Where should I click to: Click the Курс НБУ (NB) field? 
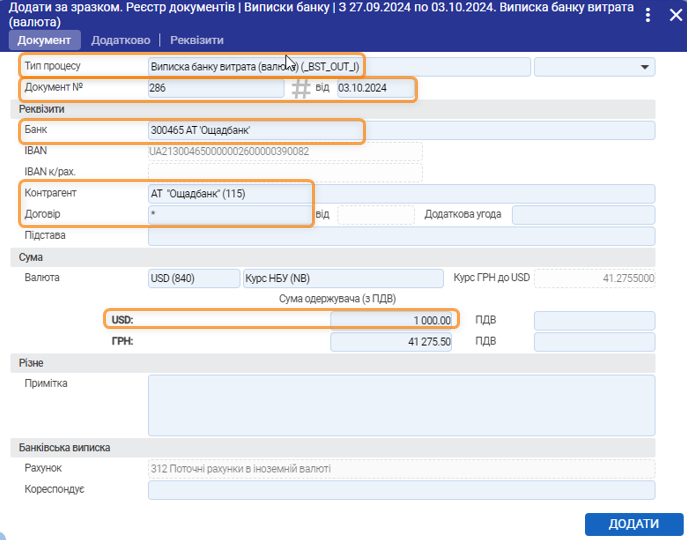coord(342,278)
